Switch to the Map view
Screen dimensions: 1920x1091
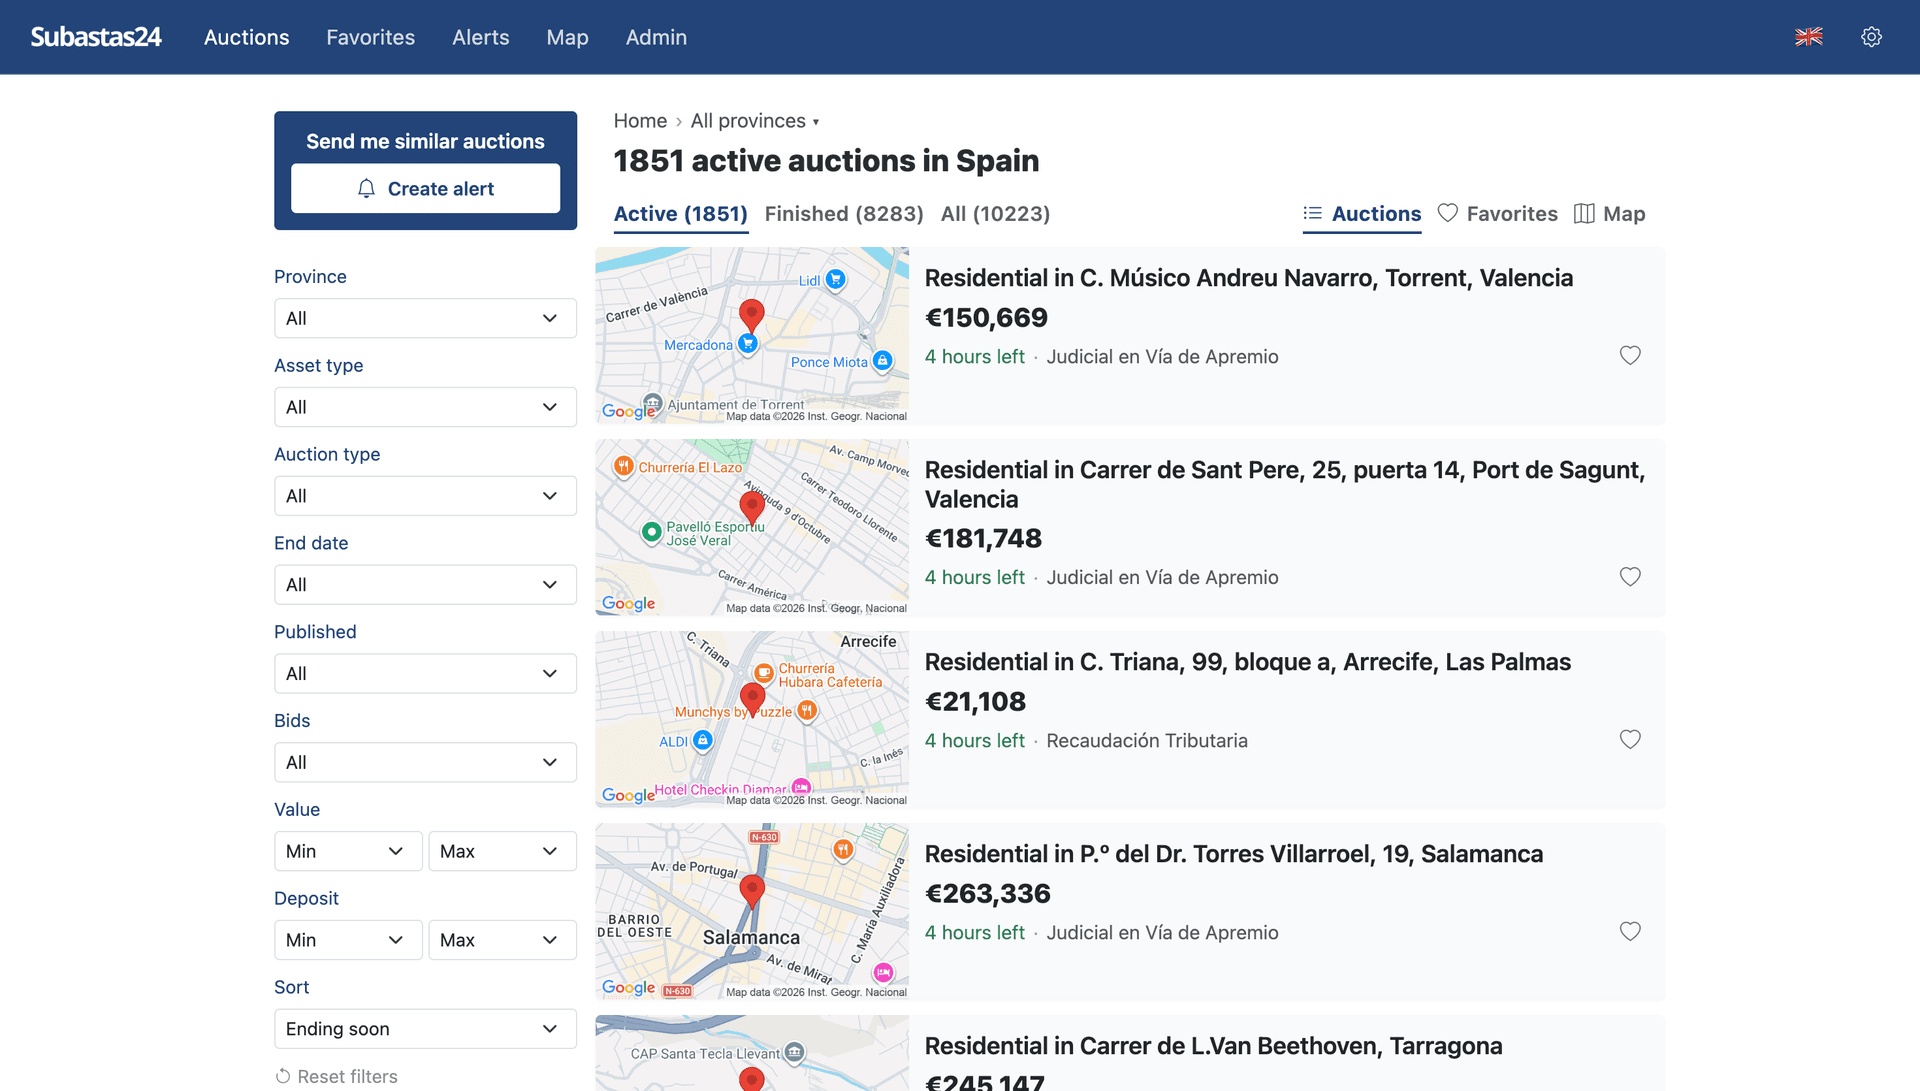pyautogui.click(x=1609, y=214)
